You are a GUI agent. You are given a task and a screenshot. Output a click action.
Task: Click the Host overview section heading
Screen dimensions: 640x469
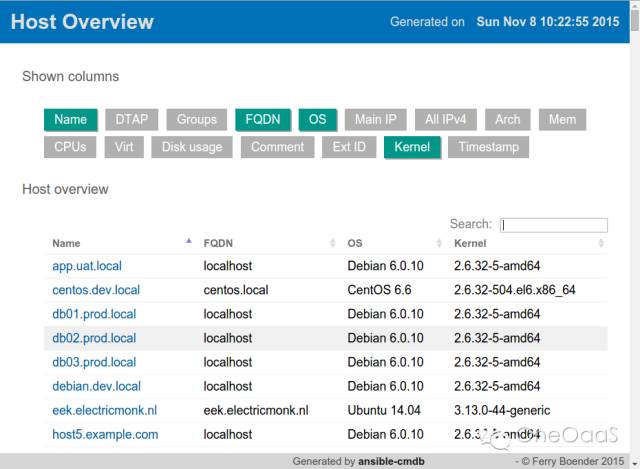click(x=65, y=189)
